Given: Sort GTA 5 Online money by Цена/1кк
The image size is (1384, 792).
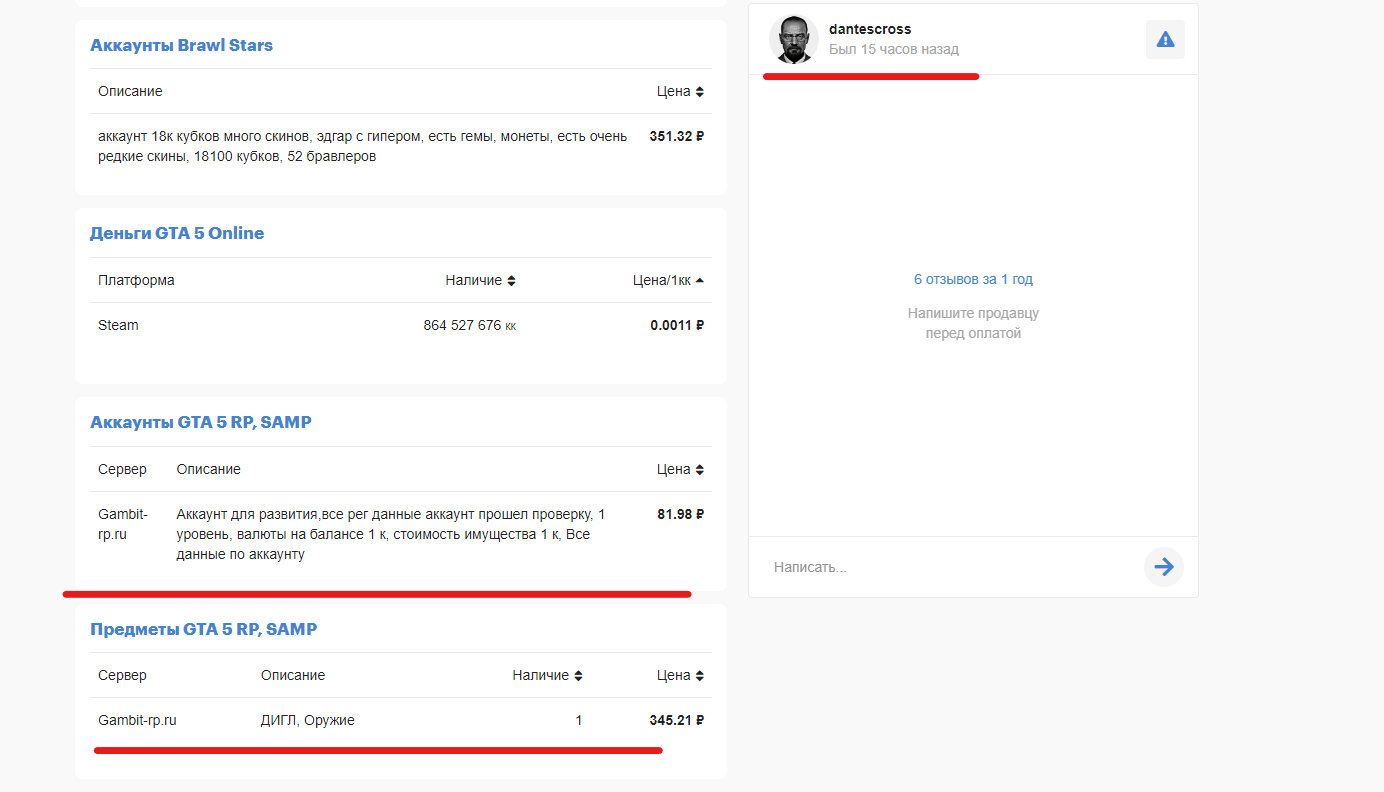Looking at the screenshot, I should [668, 280].
